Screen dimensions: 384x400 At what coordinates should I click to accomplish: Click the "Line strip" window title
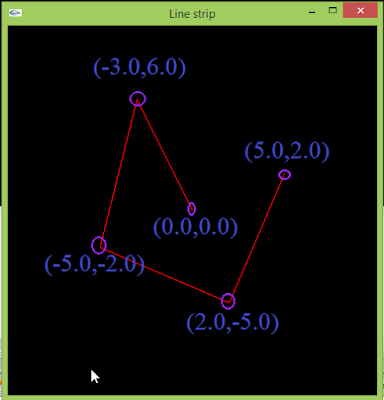click(192, 14)
